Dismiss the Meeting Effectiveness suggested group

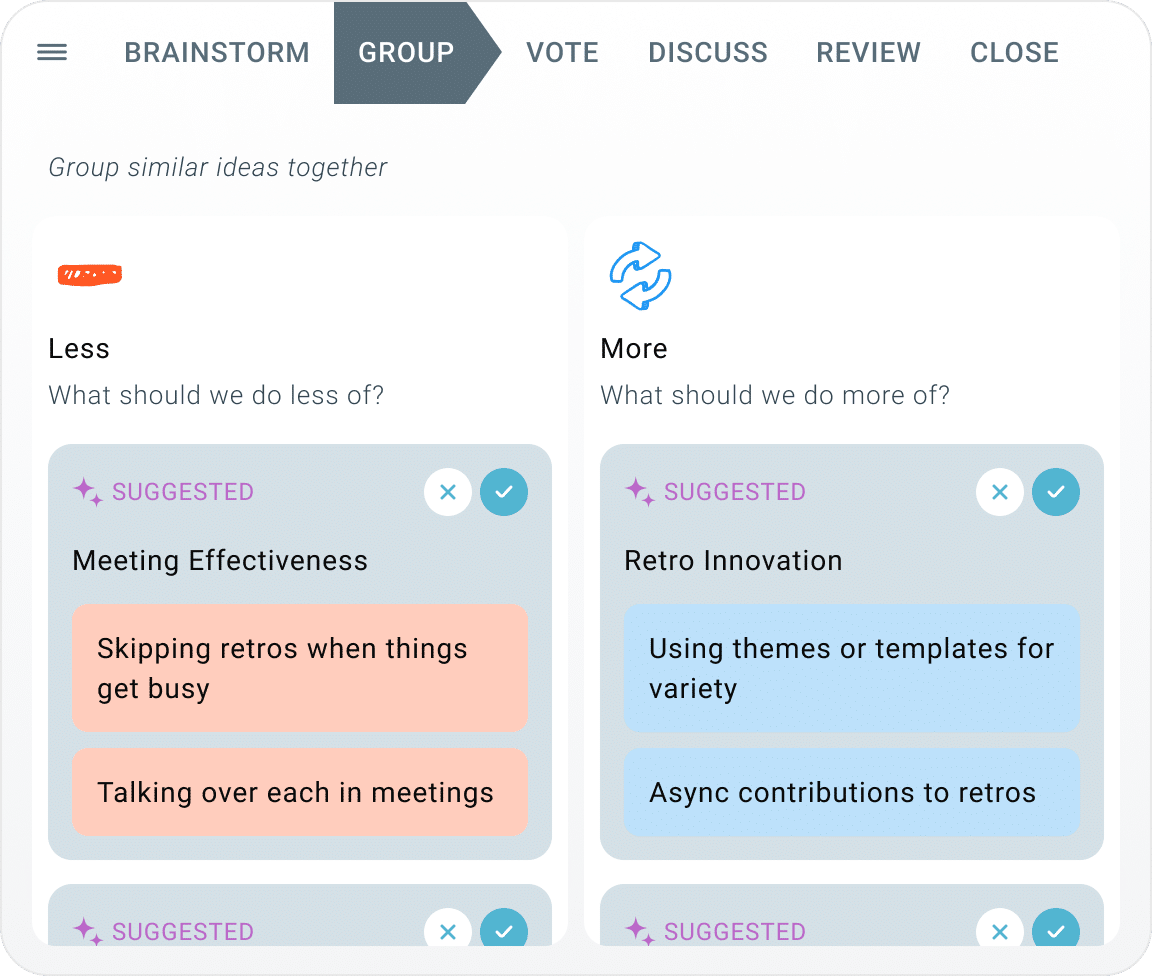(448, 492)
